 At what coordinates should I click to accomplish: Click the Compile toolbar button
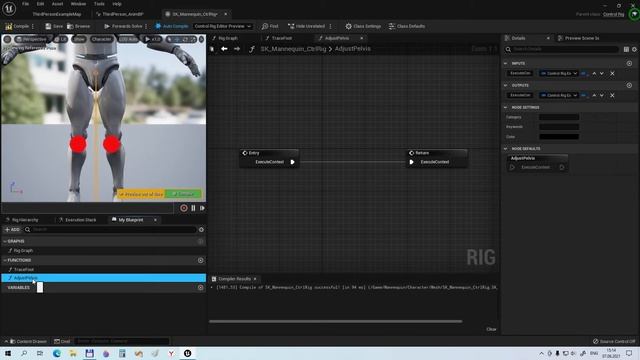(x=17, y=26)
